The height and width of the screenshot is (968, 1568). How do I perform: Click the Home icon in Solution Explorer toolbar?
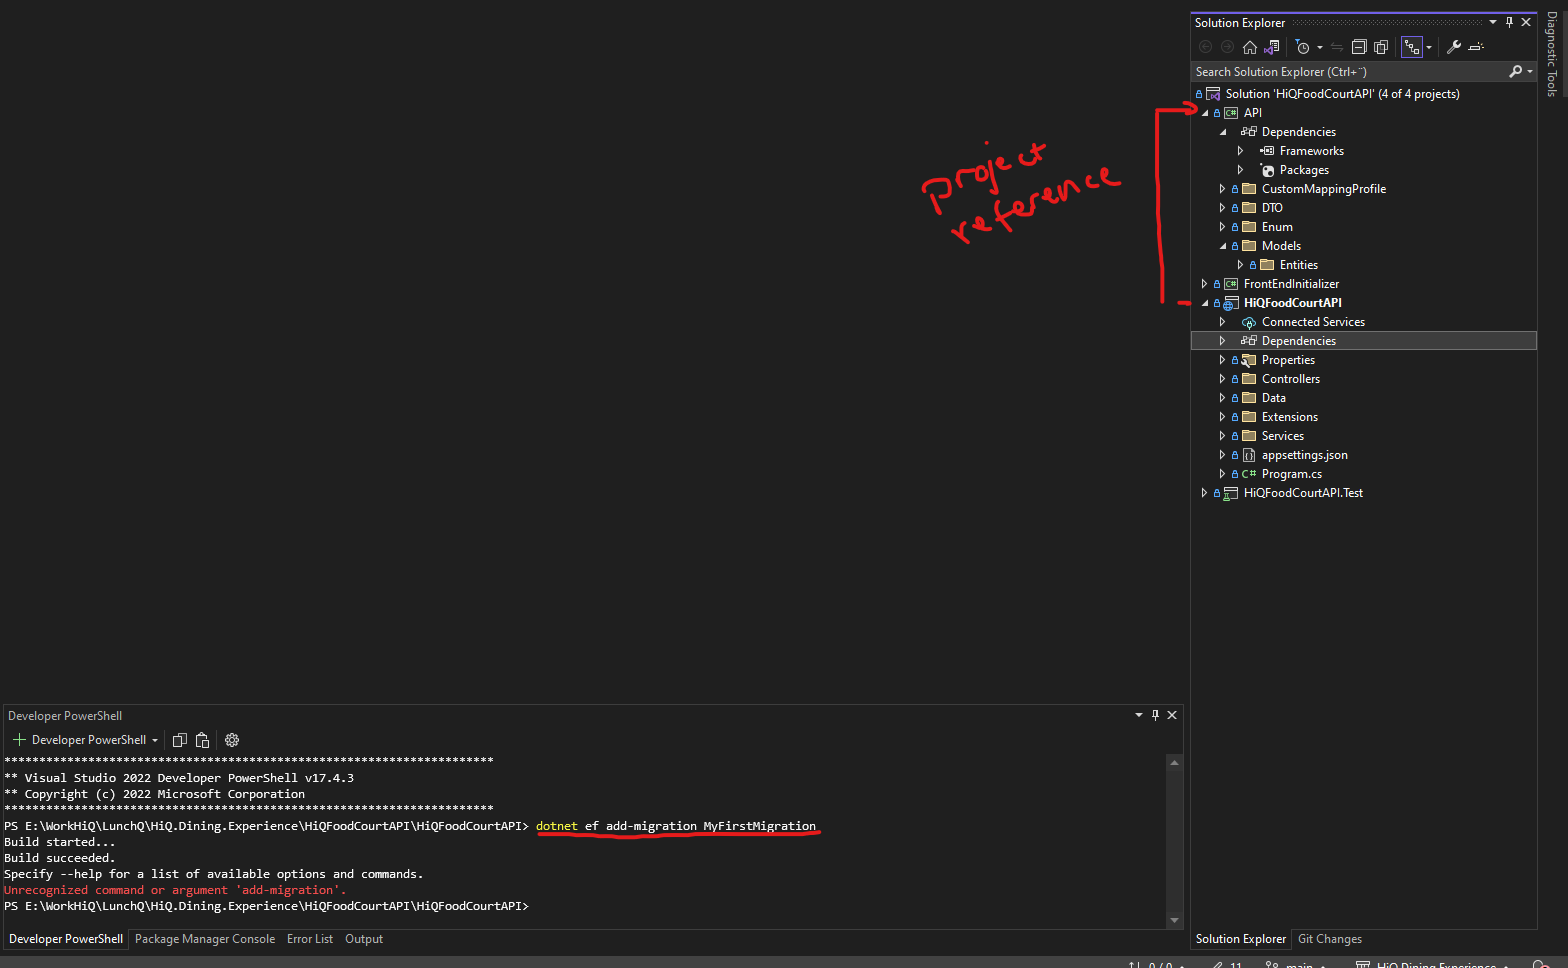(1250, 47)
